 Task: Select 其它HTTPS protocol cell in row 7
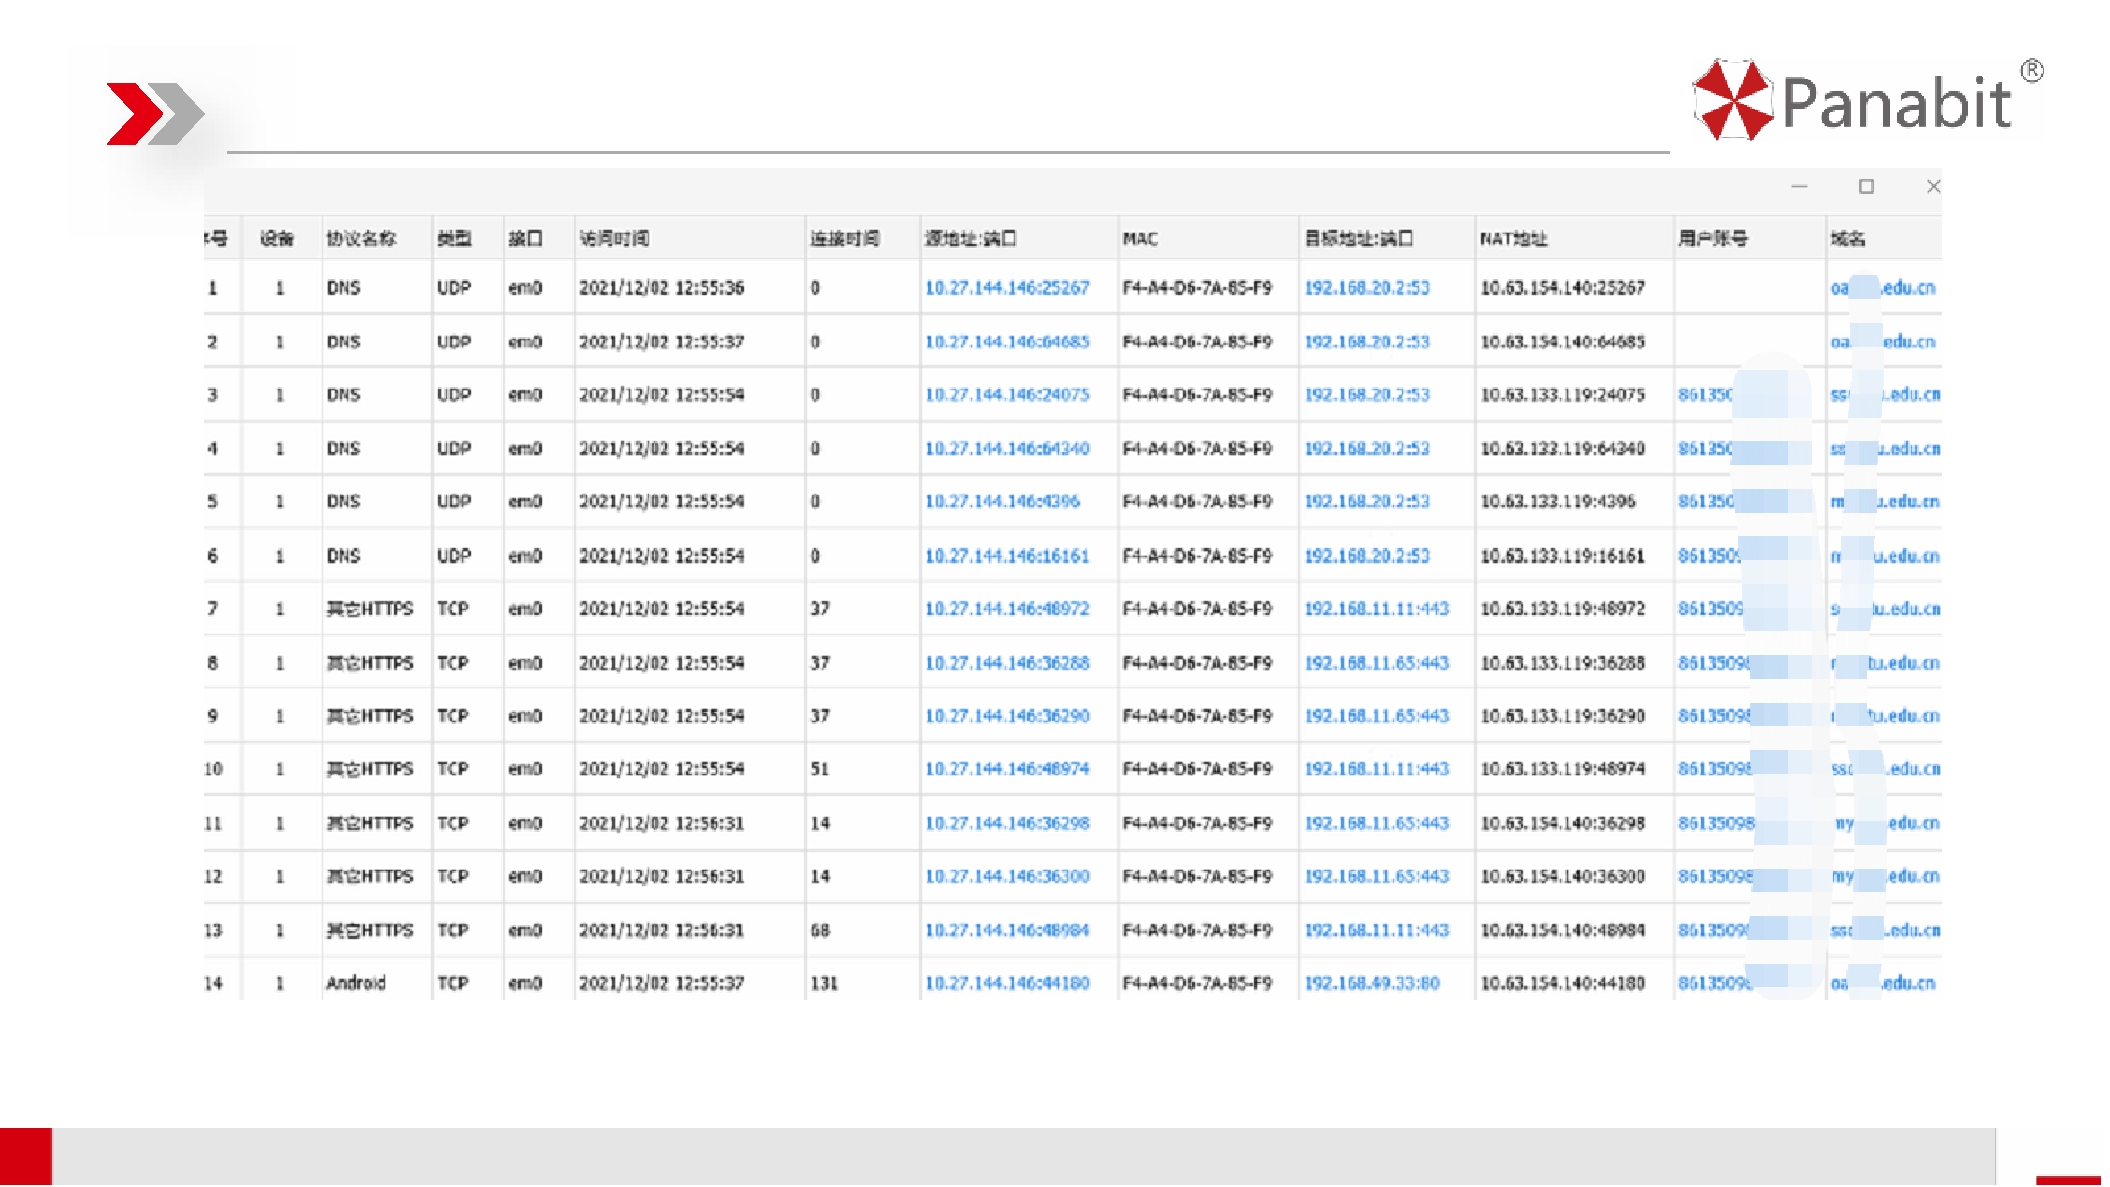click(x=370, y=609)
